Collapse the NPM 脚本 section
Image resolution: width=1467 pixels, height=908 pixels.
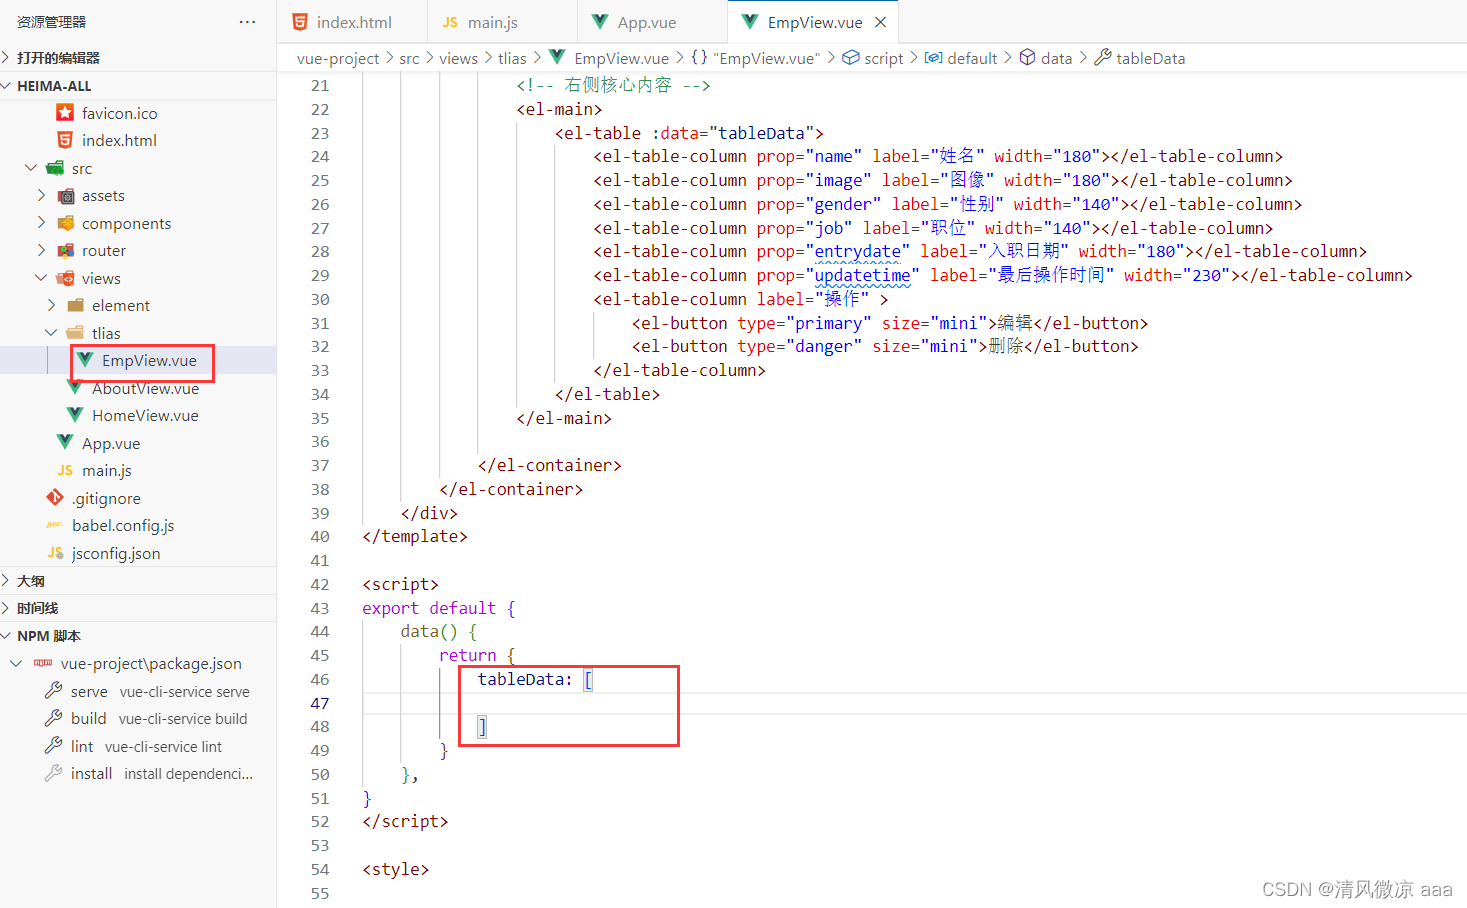click(x=7, y=636)
